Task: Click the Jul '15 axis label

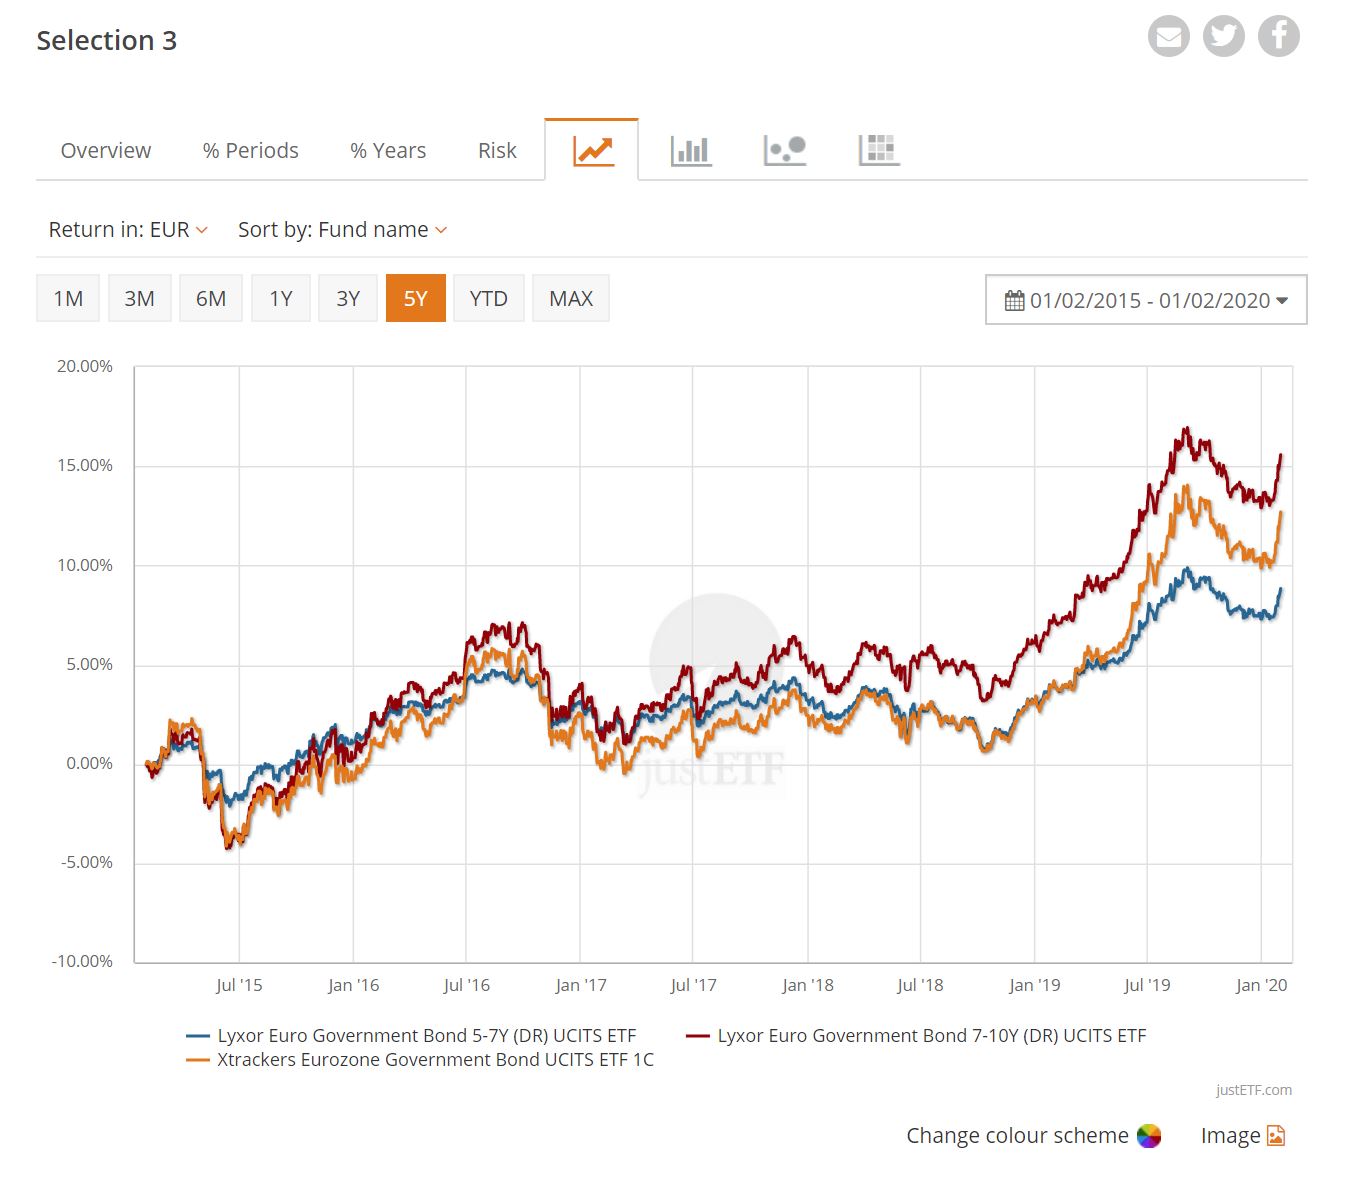Action: (239, 985)
